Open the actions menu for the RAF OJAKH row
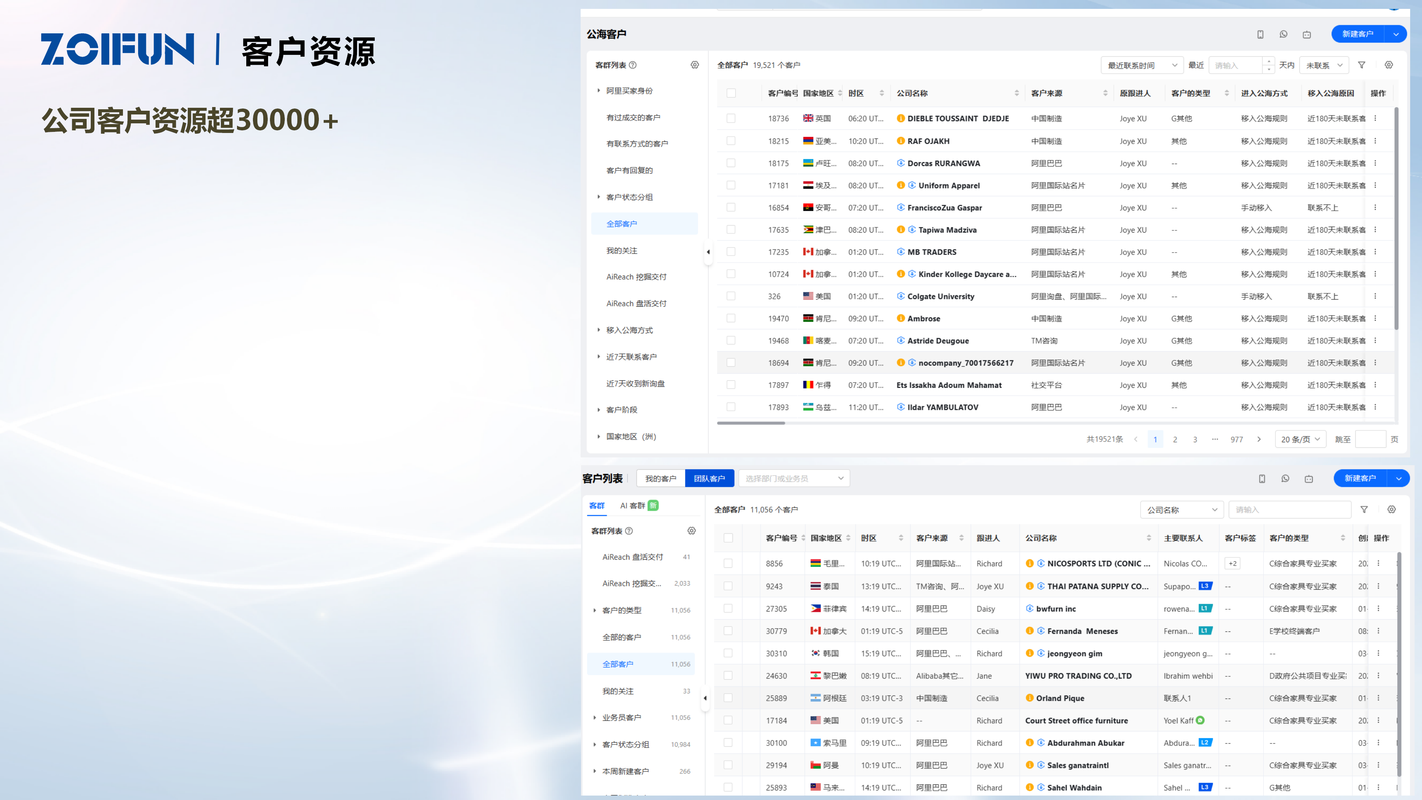This screenshot has width=1422, height=800. click(1375, 141)
